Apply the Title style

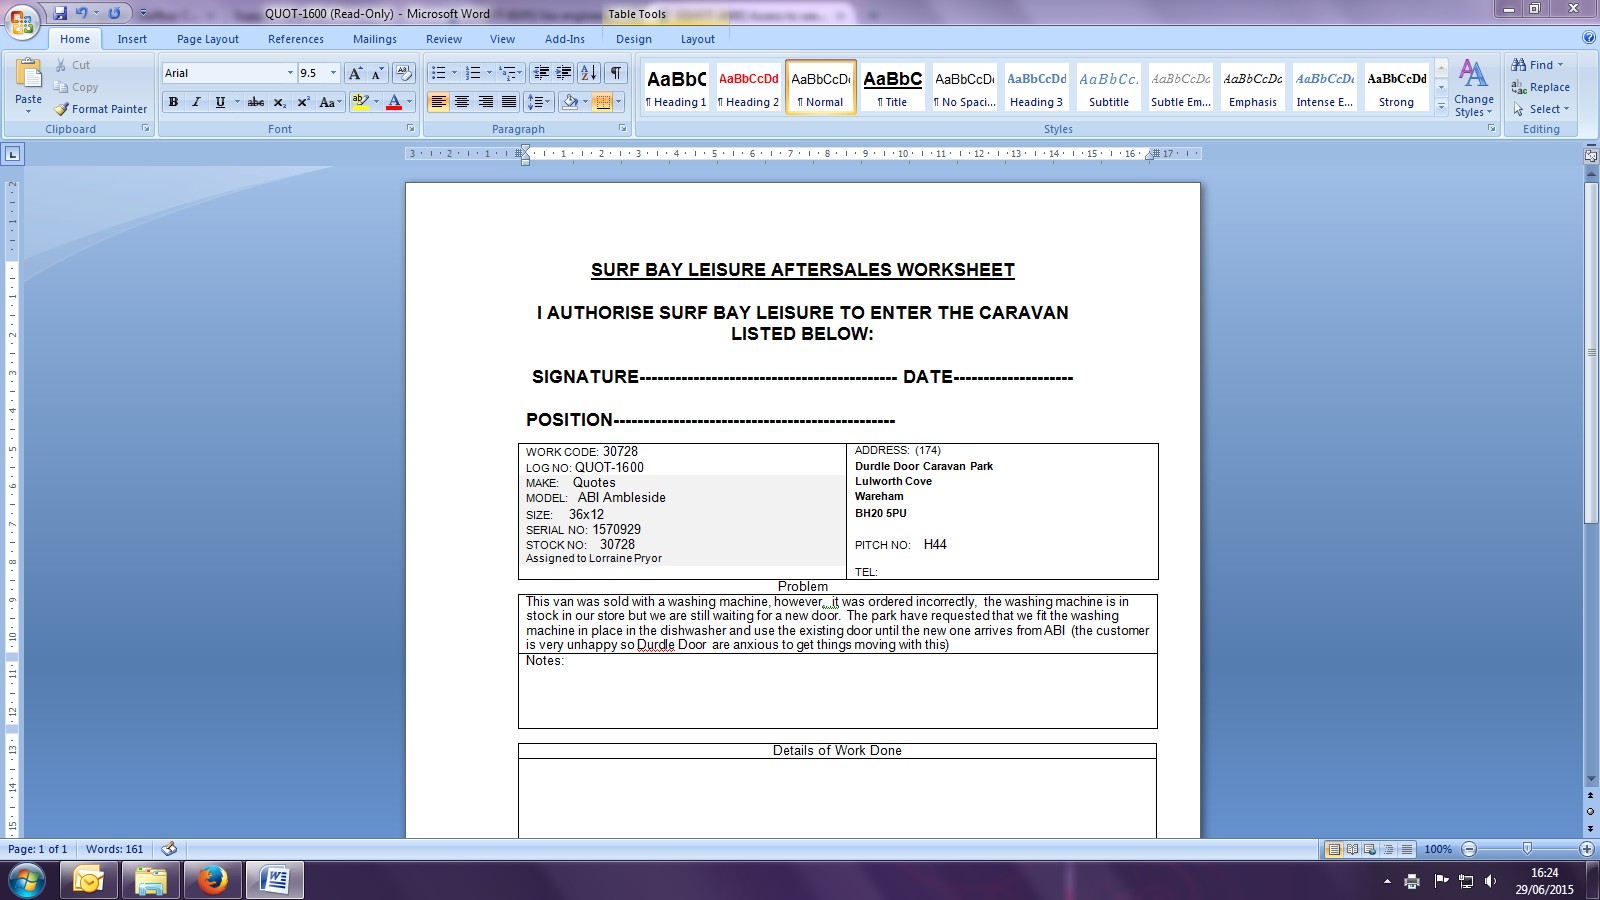click(893, 87)
